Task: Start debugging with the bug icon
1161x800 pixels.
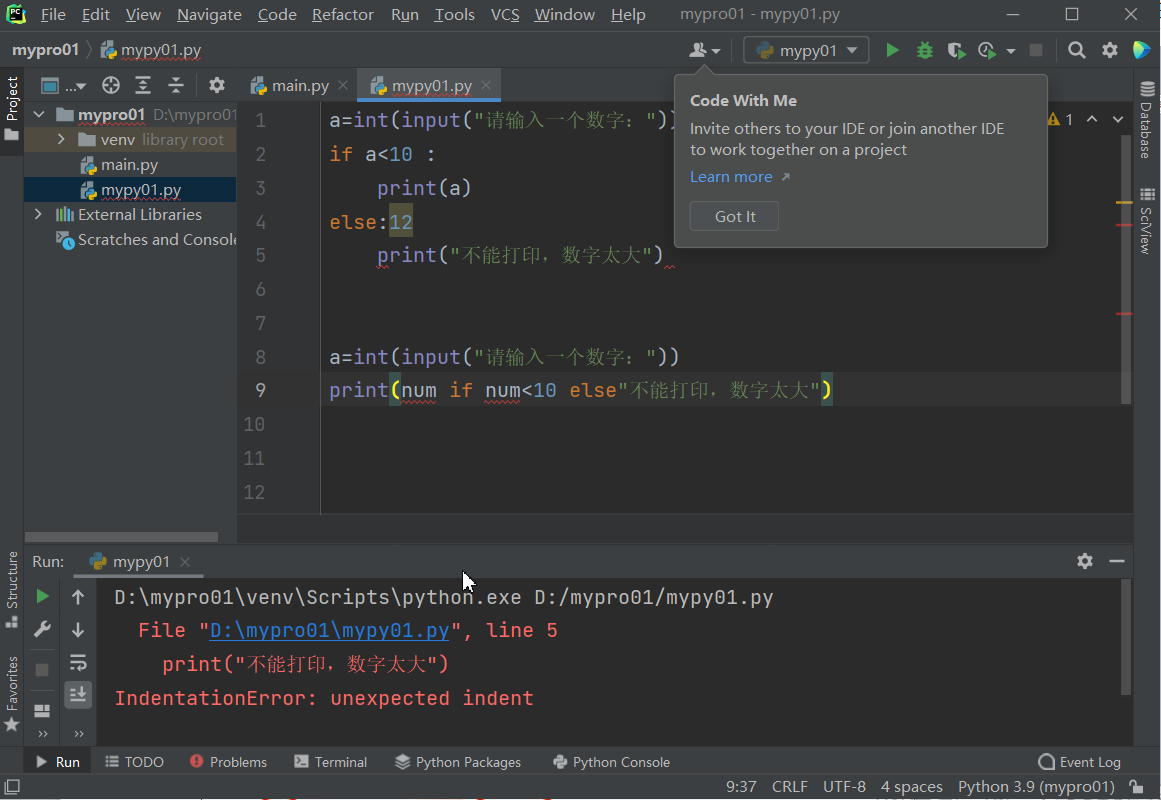Action: (925, 50)
